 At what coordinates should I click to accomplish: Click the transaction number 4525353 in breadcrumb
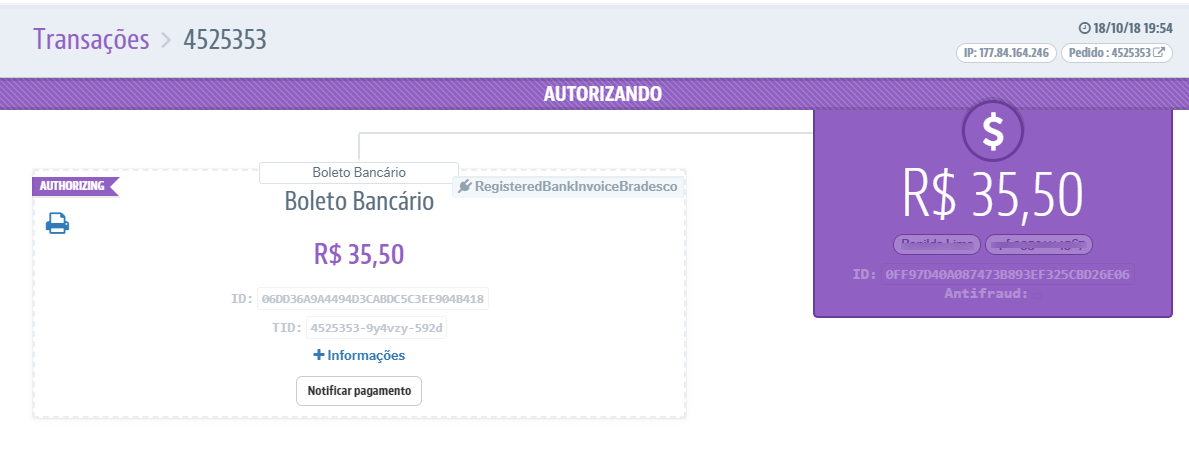(225, 39)
